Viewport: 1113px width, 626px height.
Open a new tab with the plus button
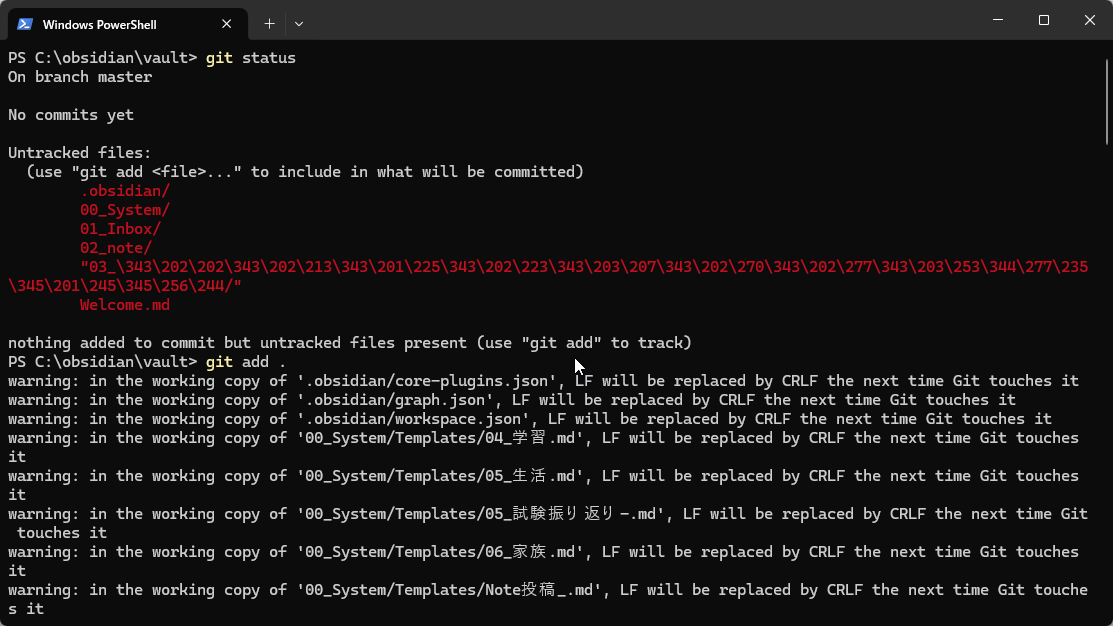point(269,23)
